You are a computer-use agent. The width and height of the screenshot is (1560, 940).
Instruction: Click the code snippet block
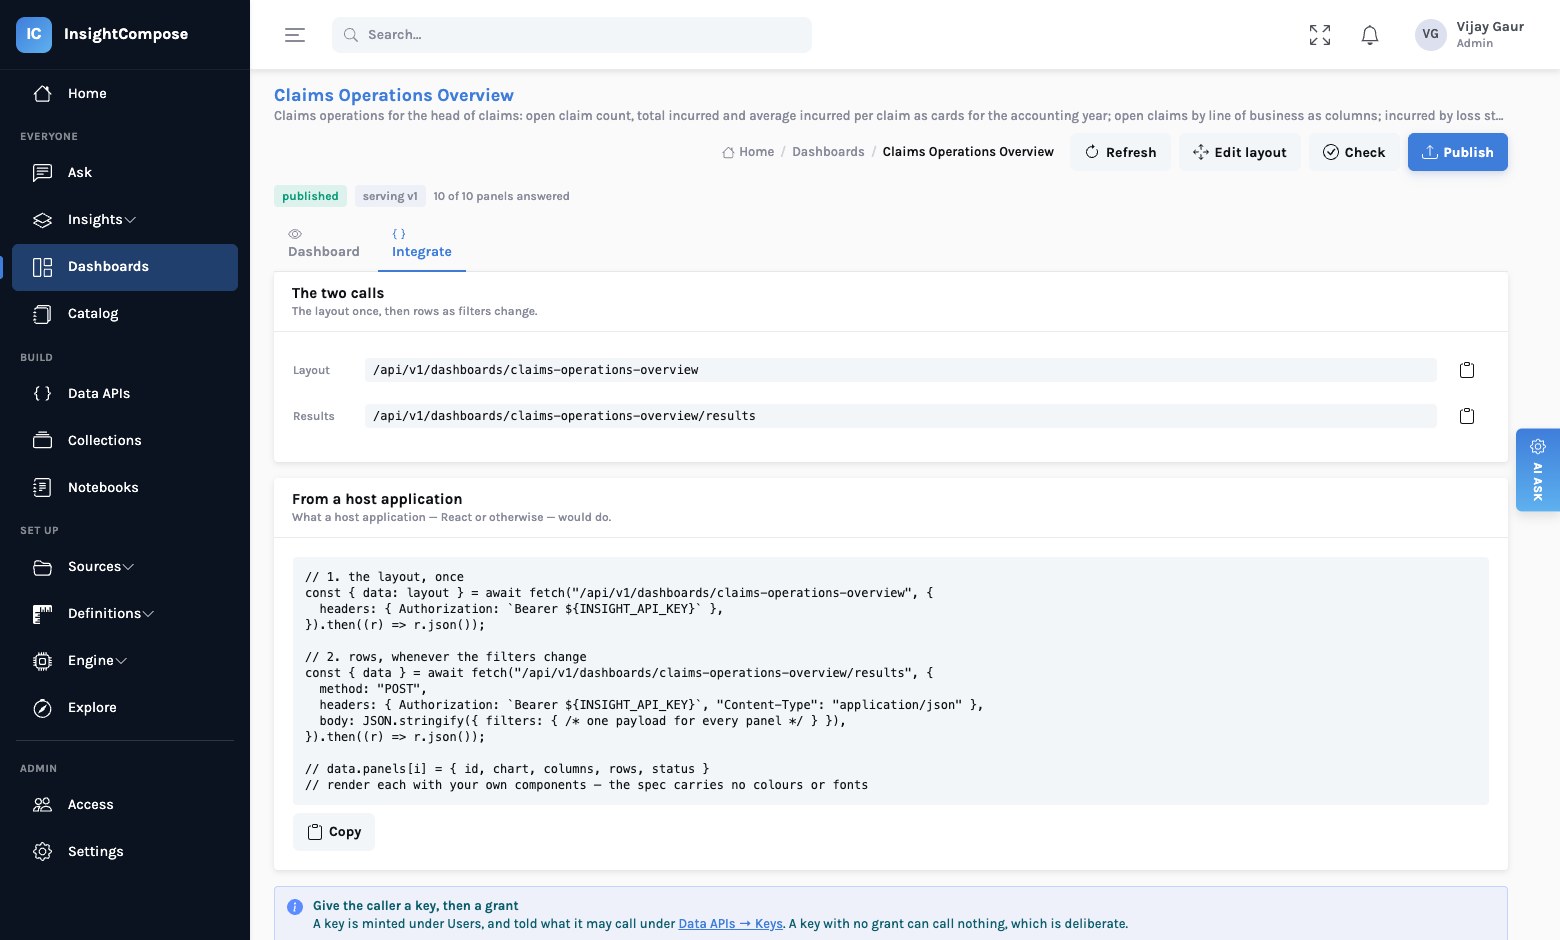coord(891,681)
